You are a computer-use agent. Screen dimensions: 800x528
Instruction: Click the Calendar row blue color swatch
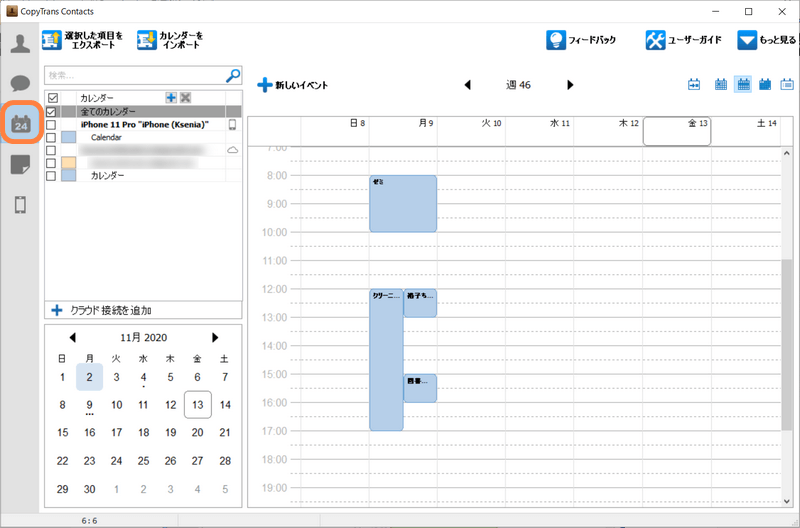point(68,137)
